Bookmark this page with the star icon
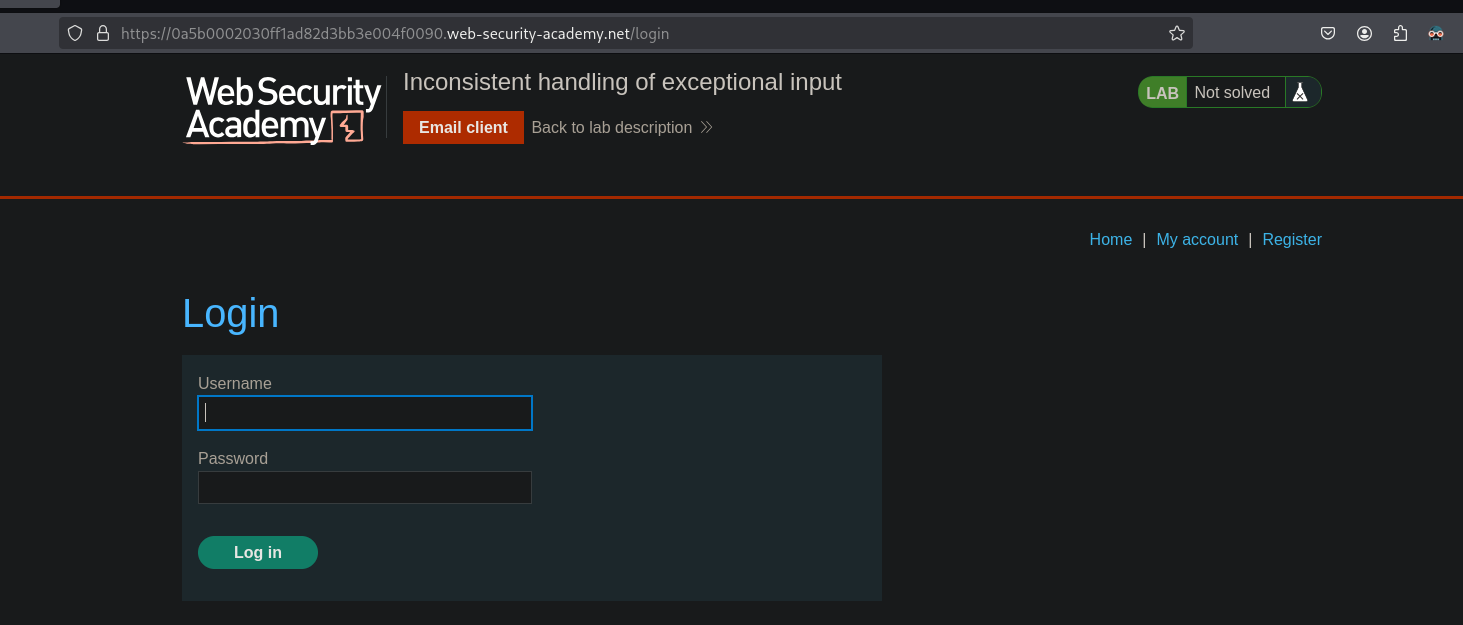The height and width of the screenshot is (625, 1463). (x=1177, y=33)
